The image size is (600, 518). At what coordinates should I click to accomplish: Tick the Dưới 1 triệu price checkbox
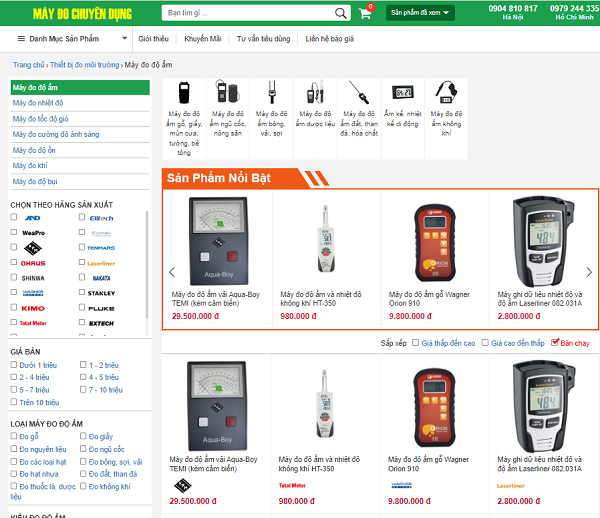coord(14,365)
